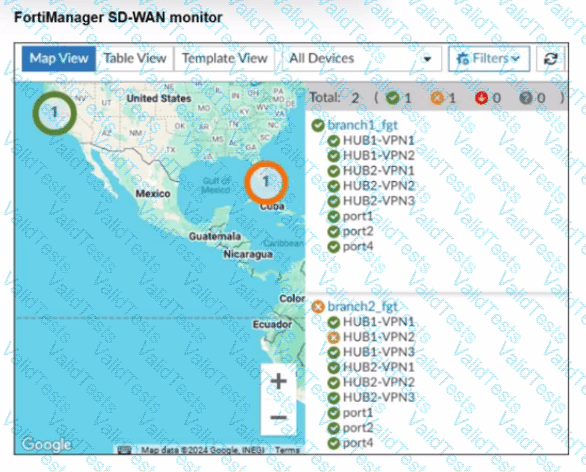Open the map Terms link

pyautogui.click(x=287, y=450)
